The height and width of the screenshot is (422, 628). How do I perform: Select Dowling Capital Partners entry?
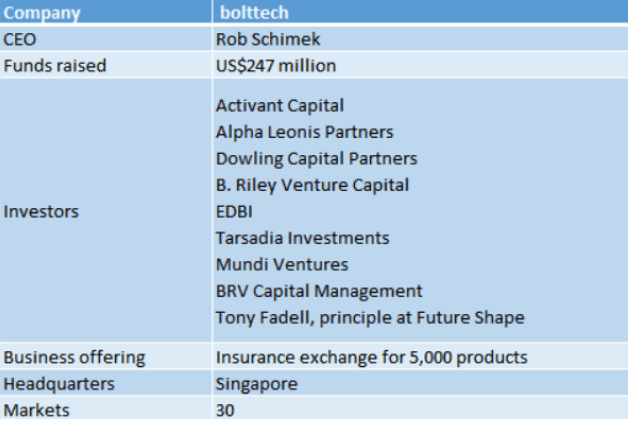point(316,159)
